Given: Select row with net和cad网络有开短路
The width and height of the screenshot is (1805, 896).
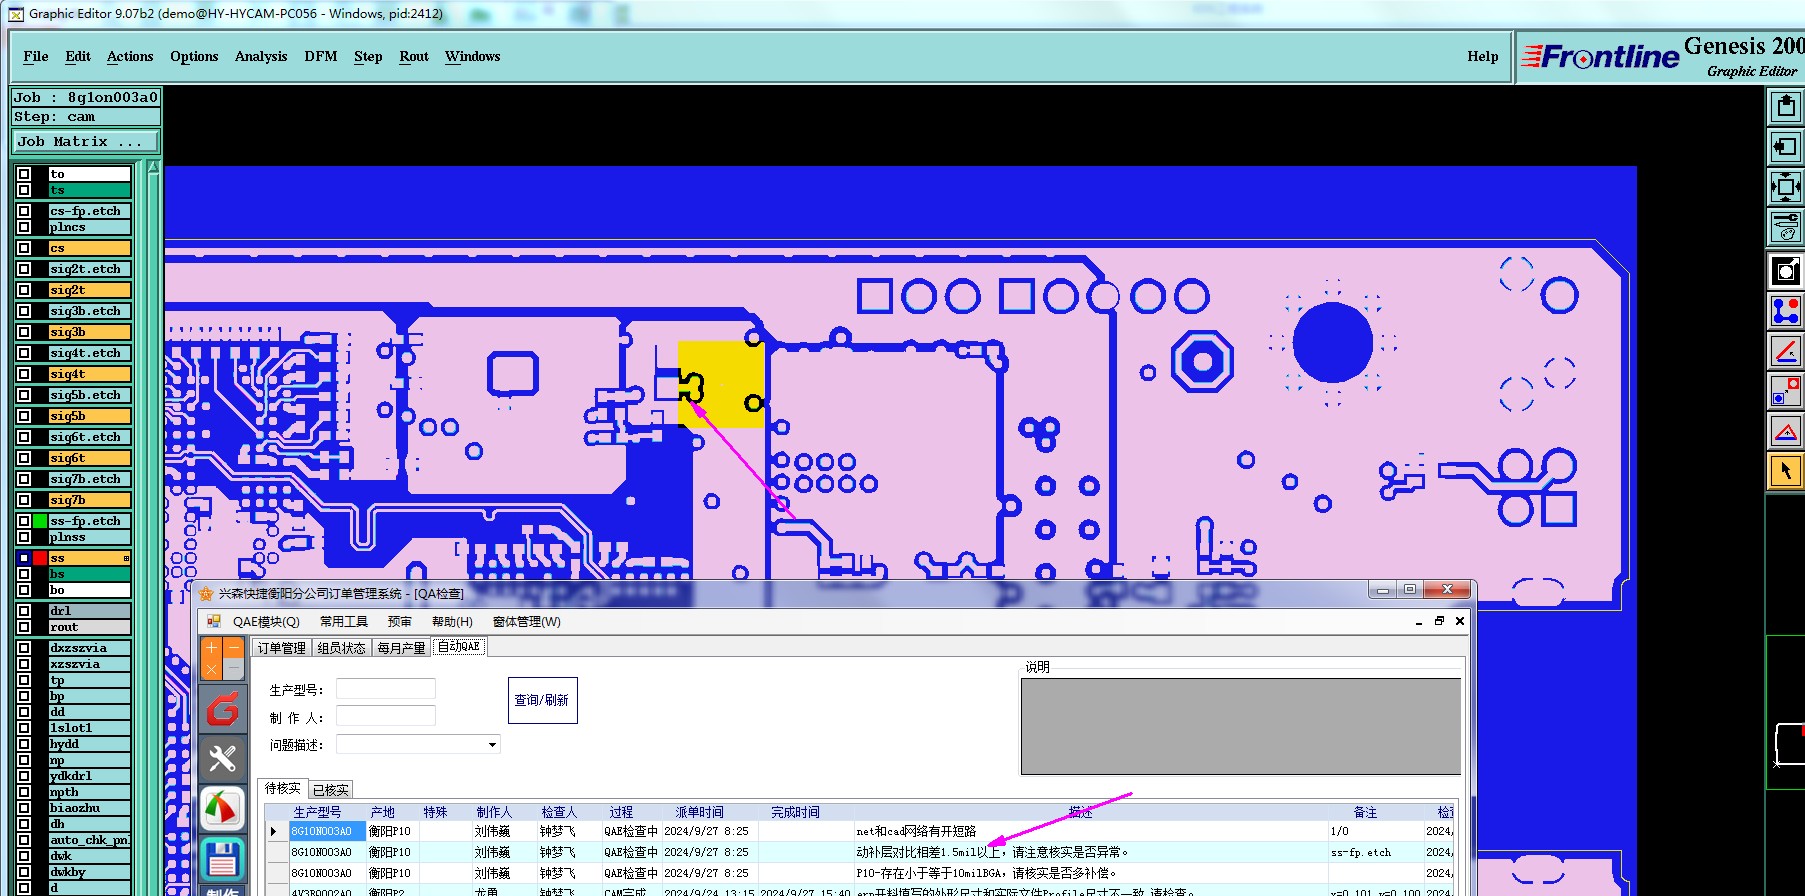Looking at the screenshot, I should pyautogui.click(x=860, y=831).
